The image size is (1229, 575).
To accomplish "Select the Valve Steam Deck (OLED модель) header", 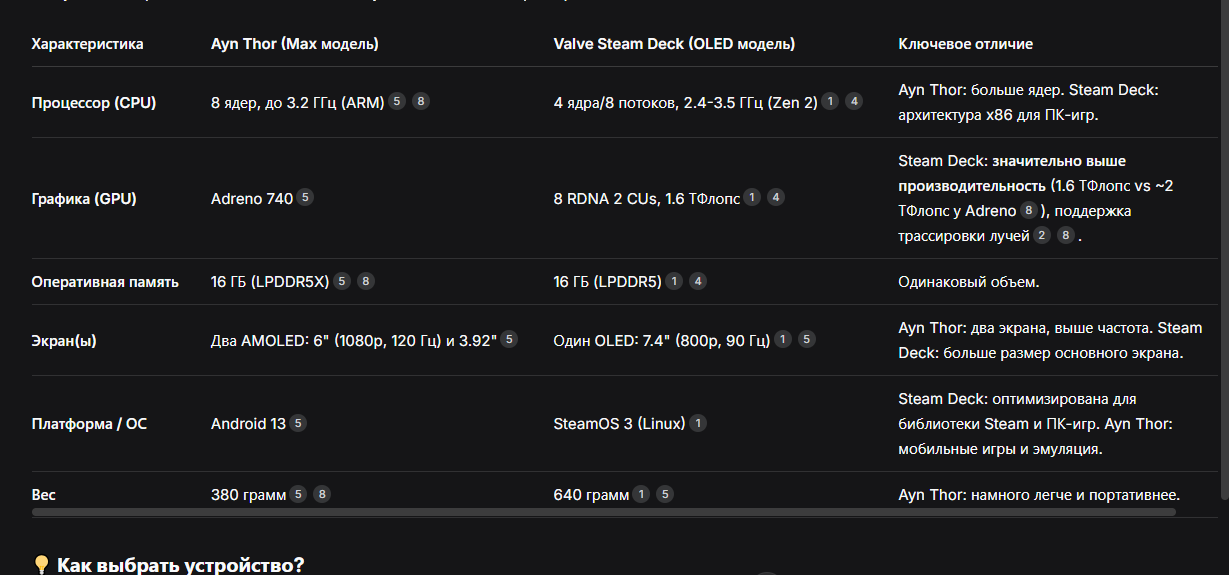I will point(675,44).
